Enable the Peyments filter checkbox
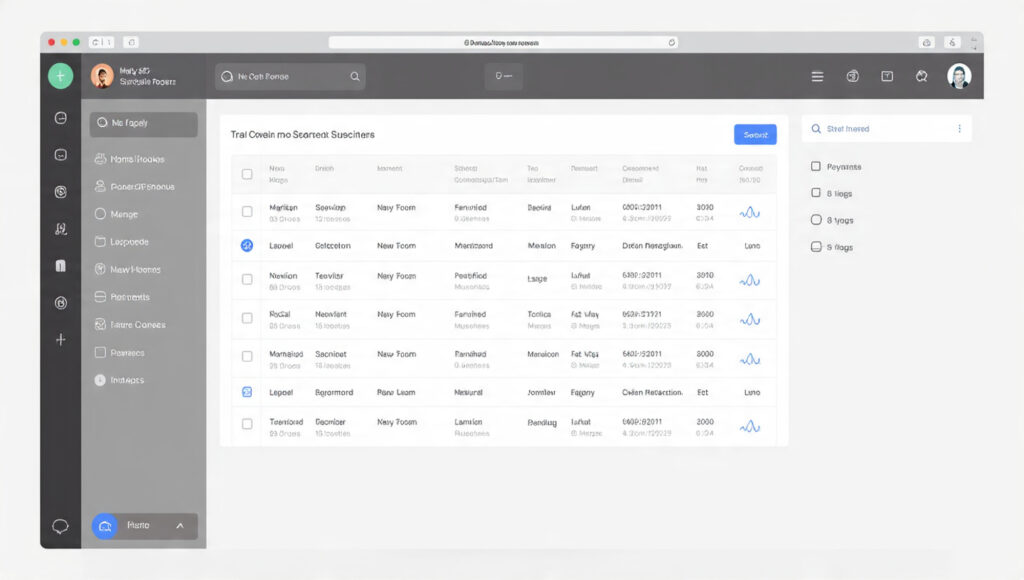Image resolution: width=1024 pixels, height=580 pixels. 816,167
